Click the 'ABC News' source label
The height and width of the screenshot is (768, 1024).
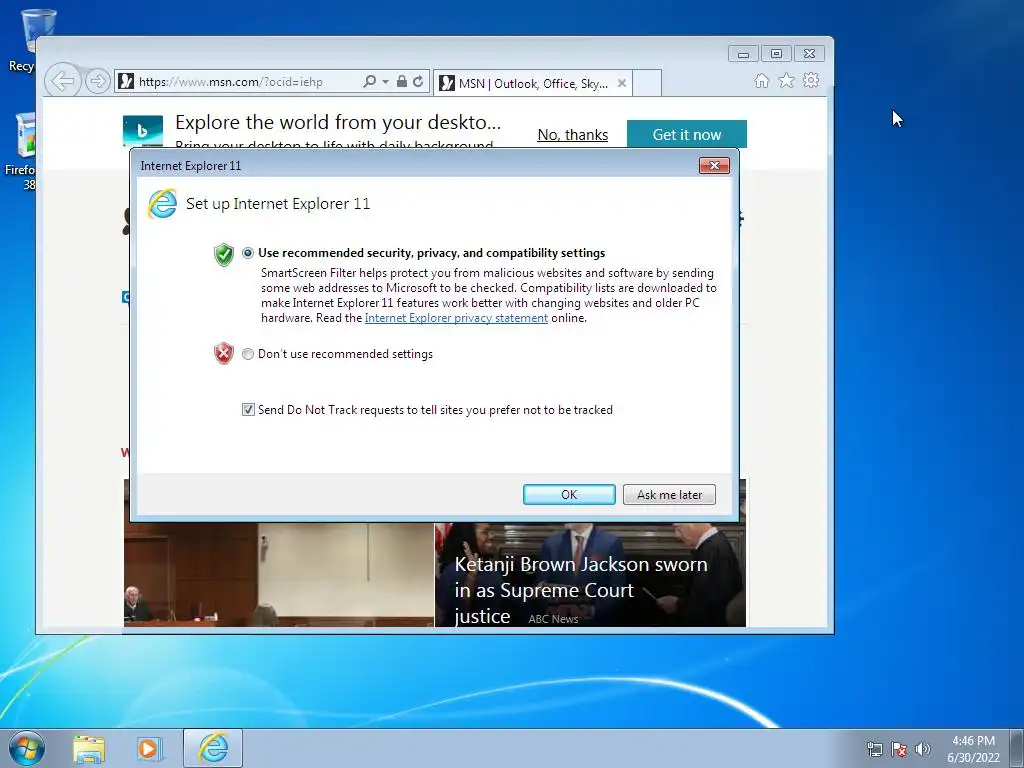[553, 619]
